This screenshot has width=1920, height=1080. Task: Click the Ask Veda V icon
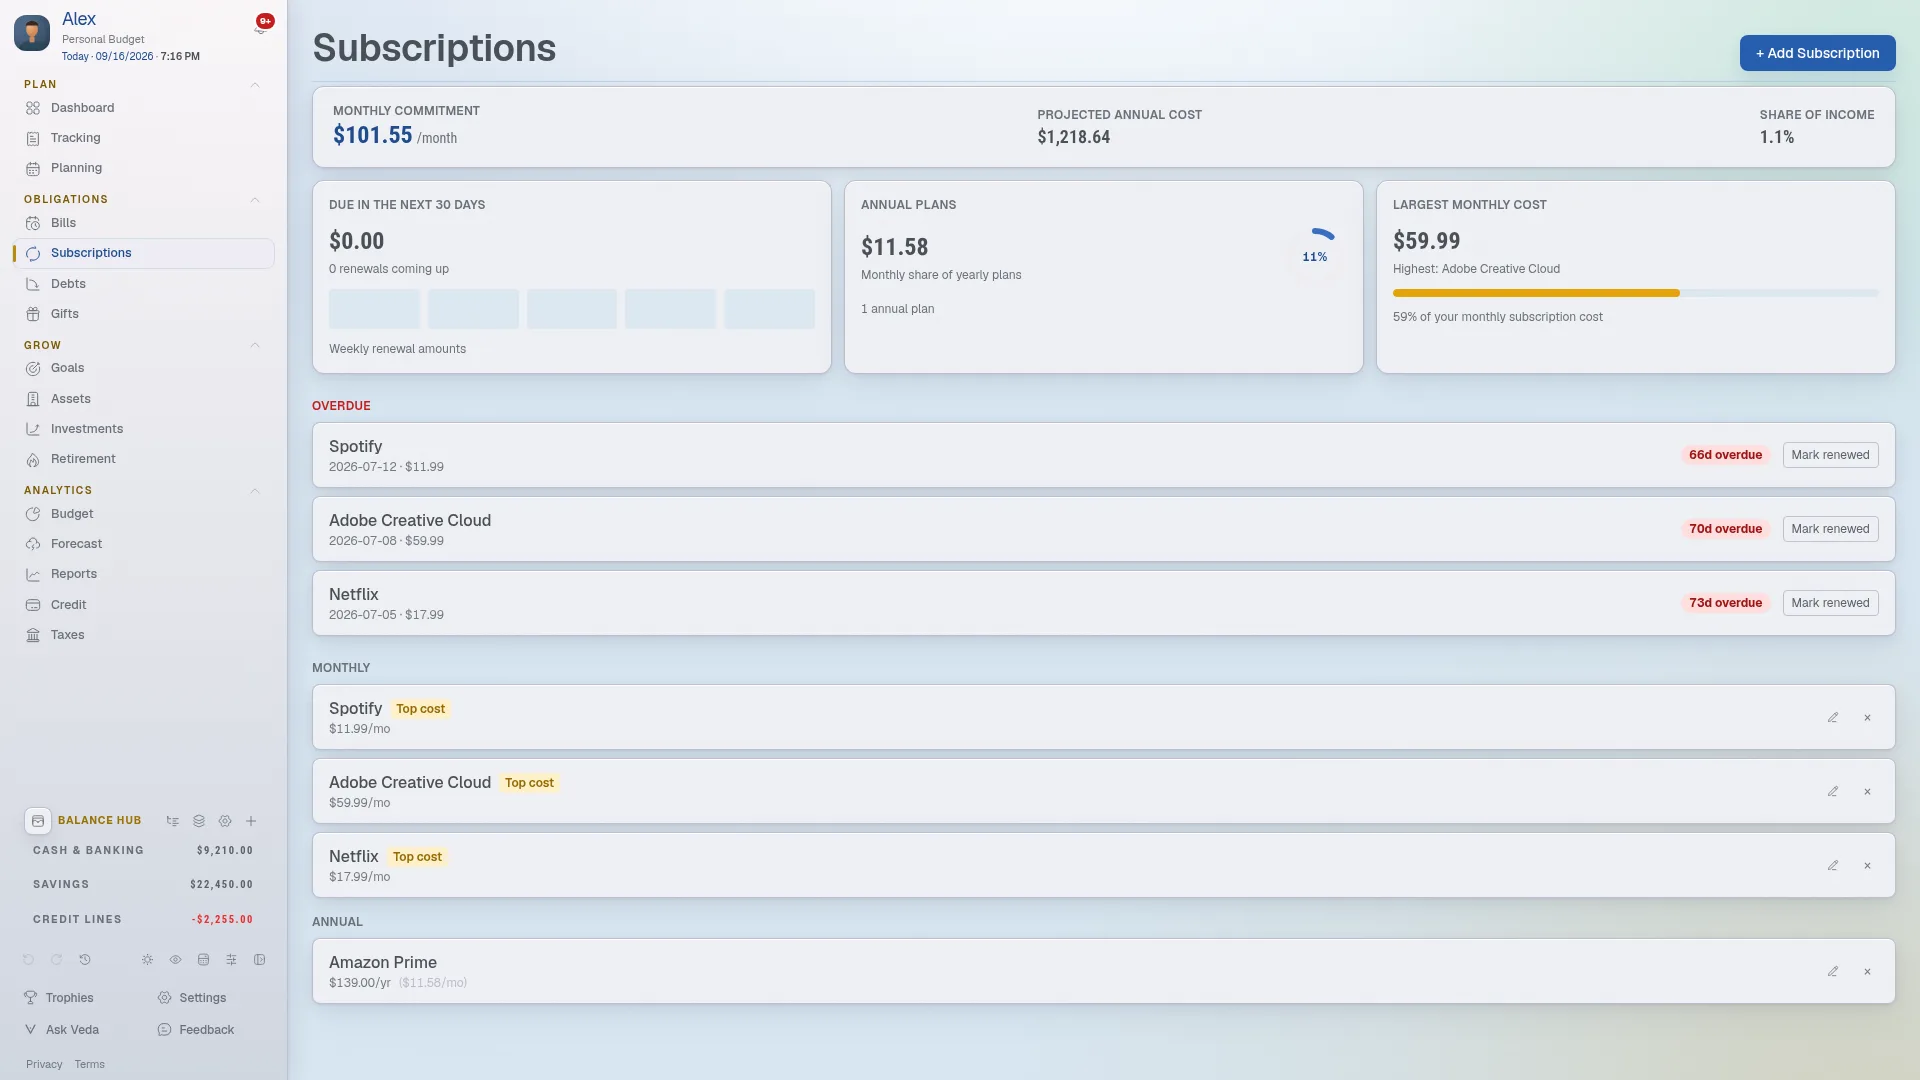click(31, 1030)
